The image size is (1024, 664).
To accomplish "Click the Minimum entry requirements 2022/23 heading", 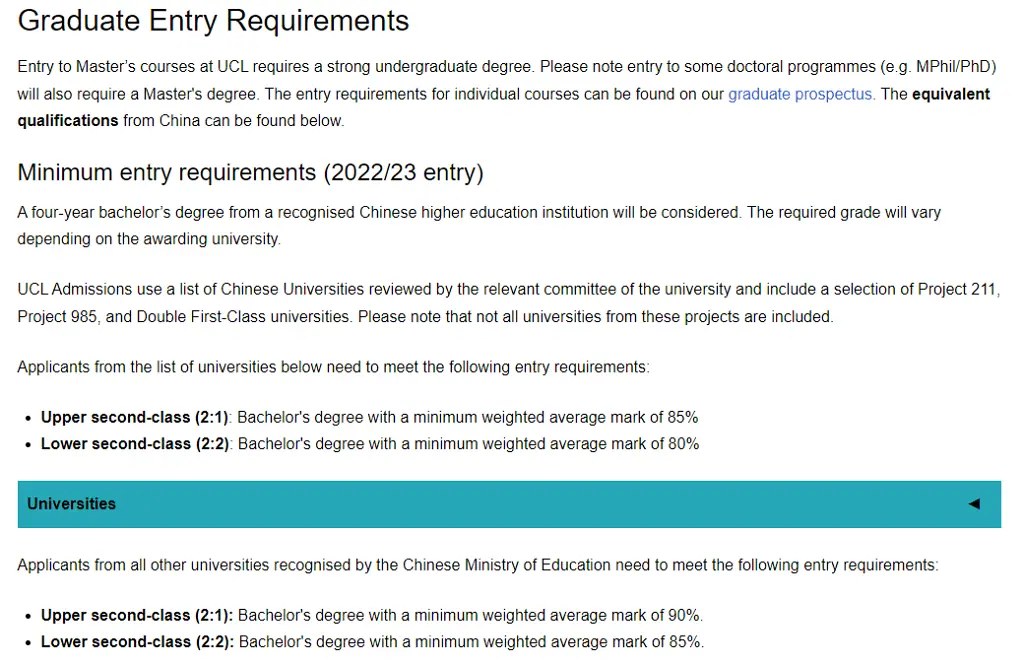I will (250, 172).
